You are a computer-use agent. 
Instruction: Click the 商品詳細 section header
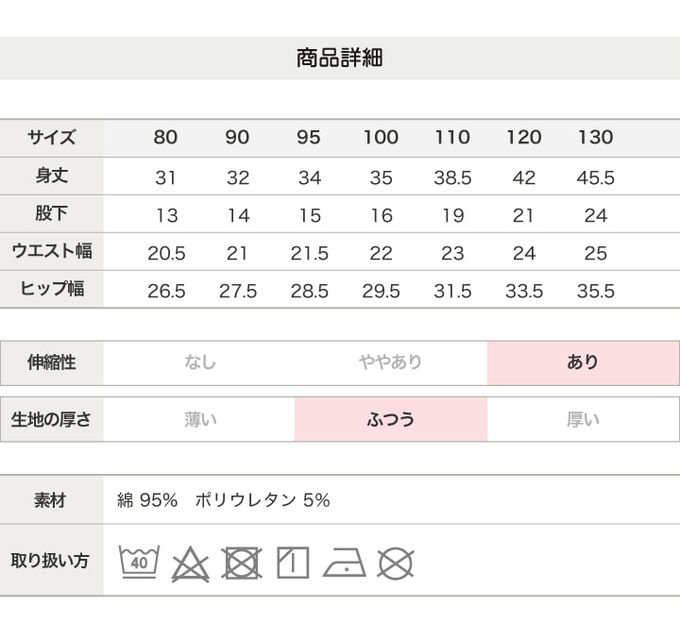[340, 59]
